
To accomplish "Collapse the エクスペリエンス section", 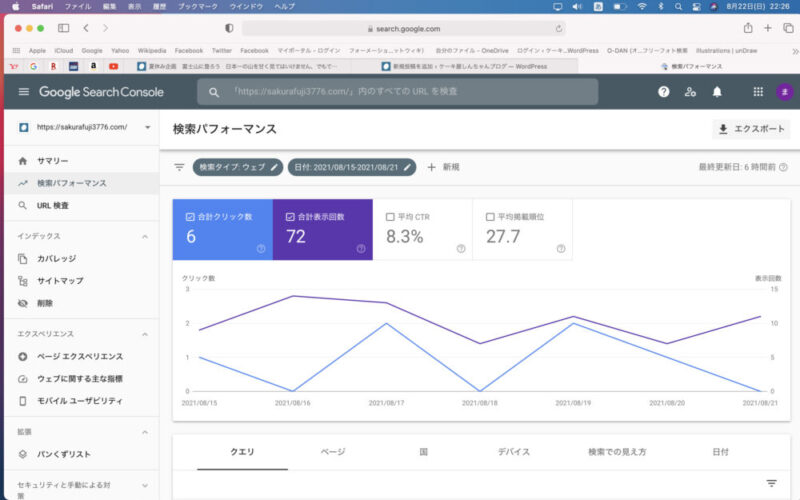I will [x=145, y=334].
